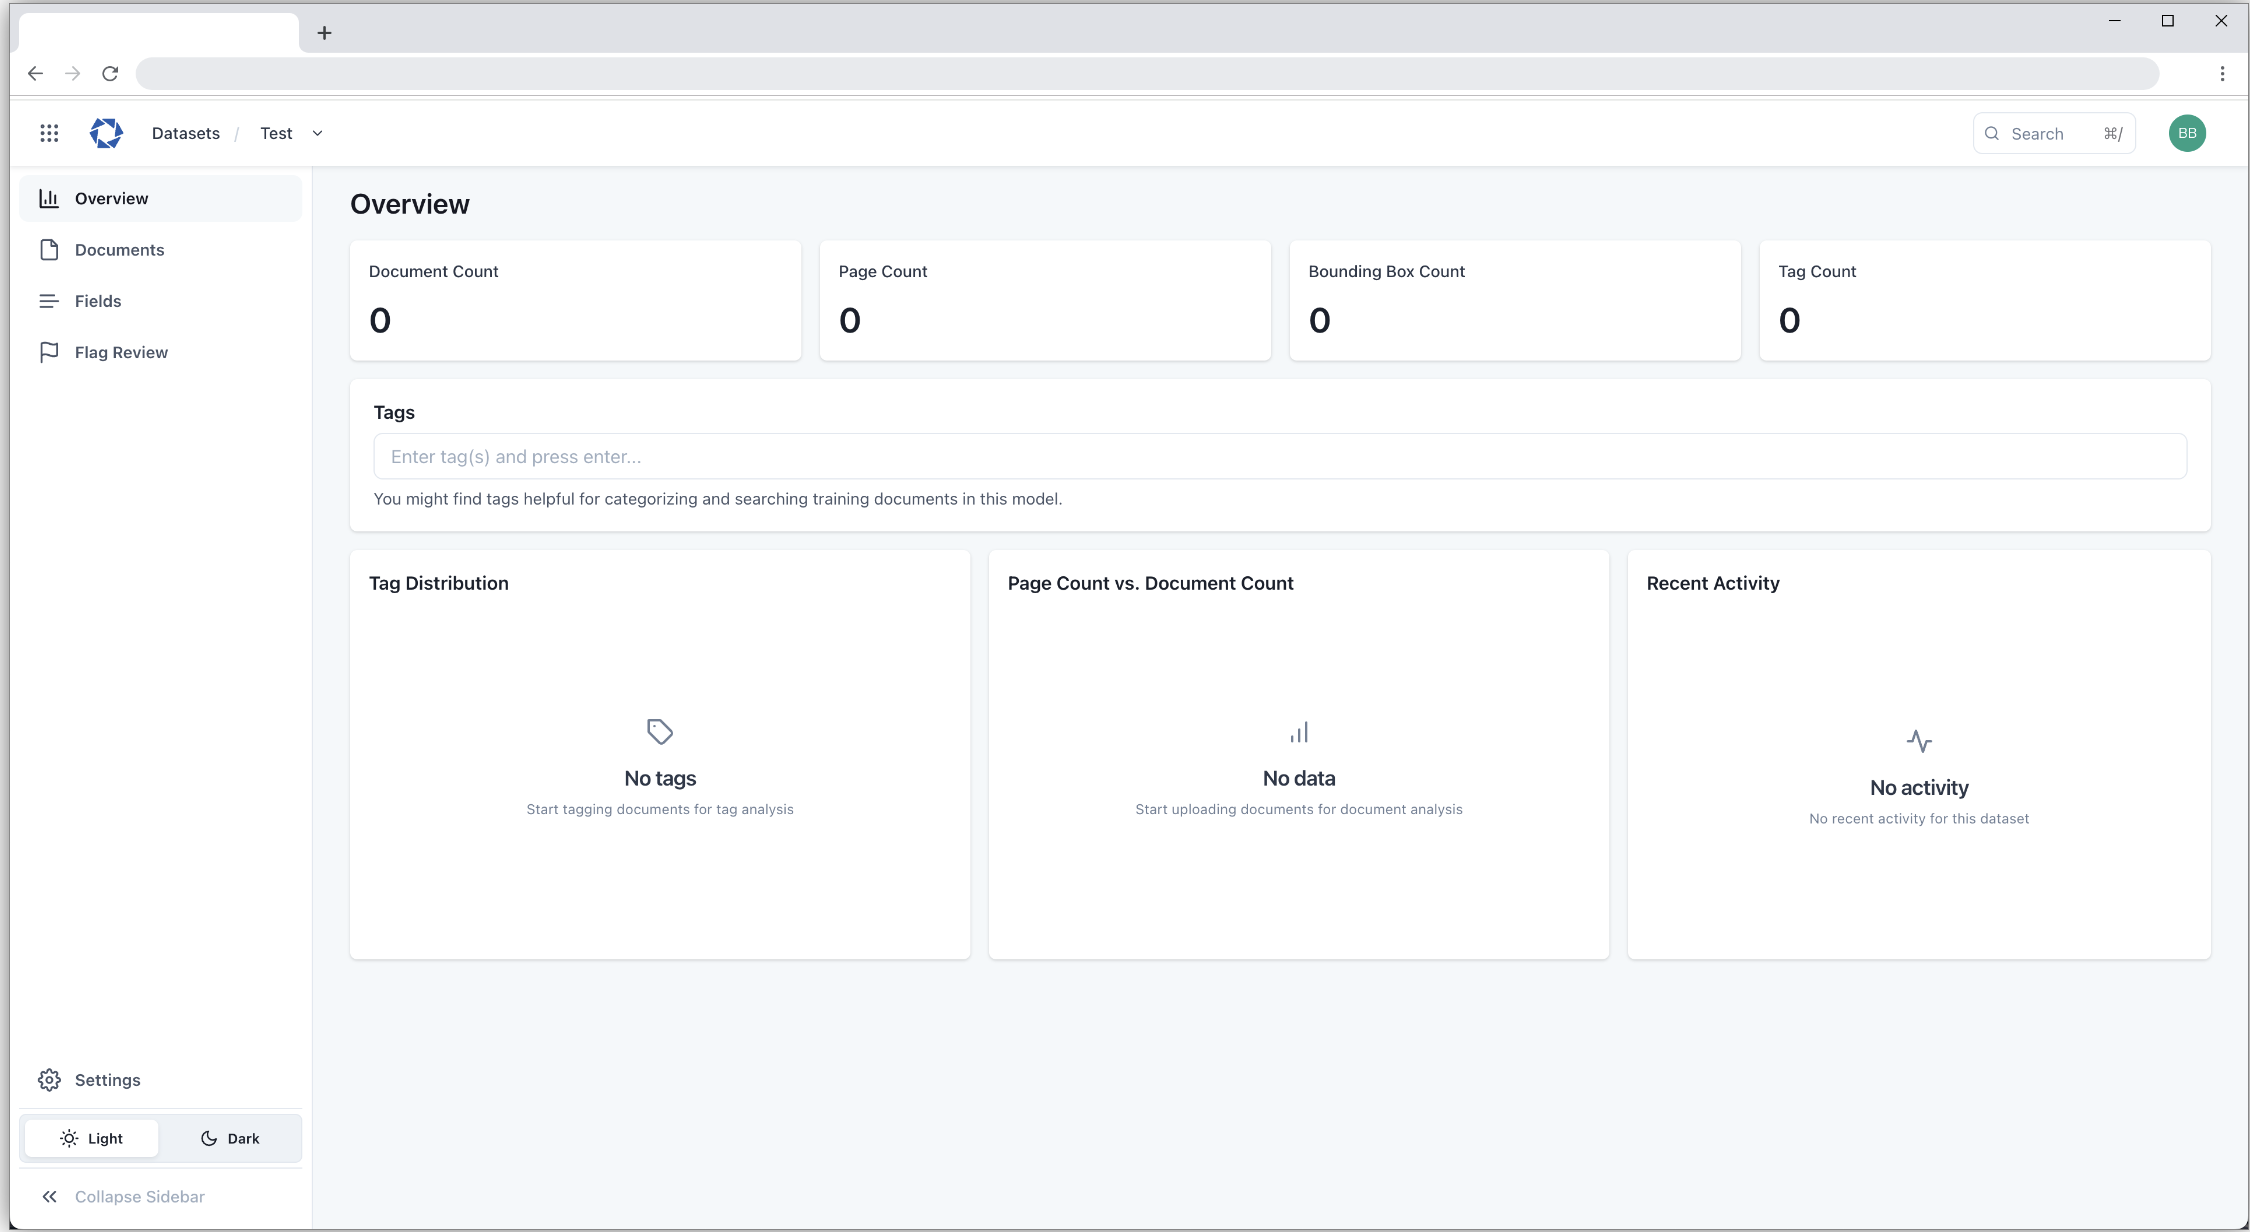Collapse the left sidebar
The height and width of the screenshot is (1232, 2250).
(x=122, y=1196)
